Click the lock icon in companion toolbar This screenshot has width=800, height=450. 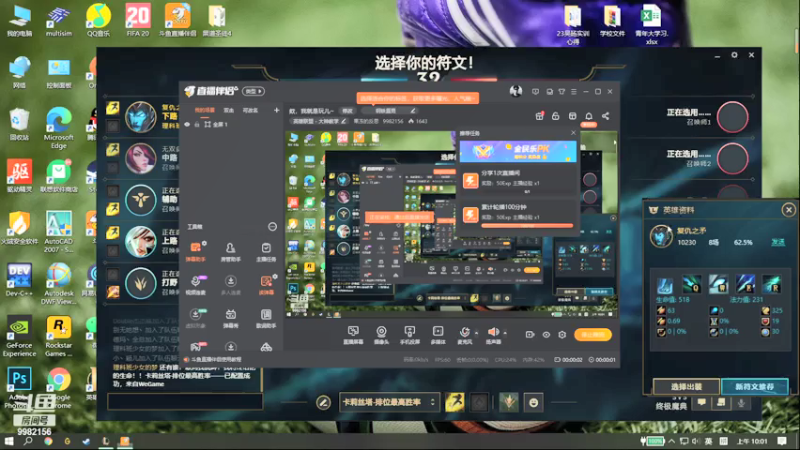pos(556,116)
